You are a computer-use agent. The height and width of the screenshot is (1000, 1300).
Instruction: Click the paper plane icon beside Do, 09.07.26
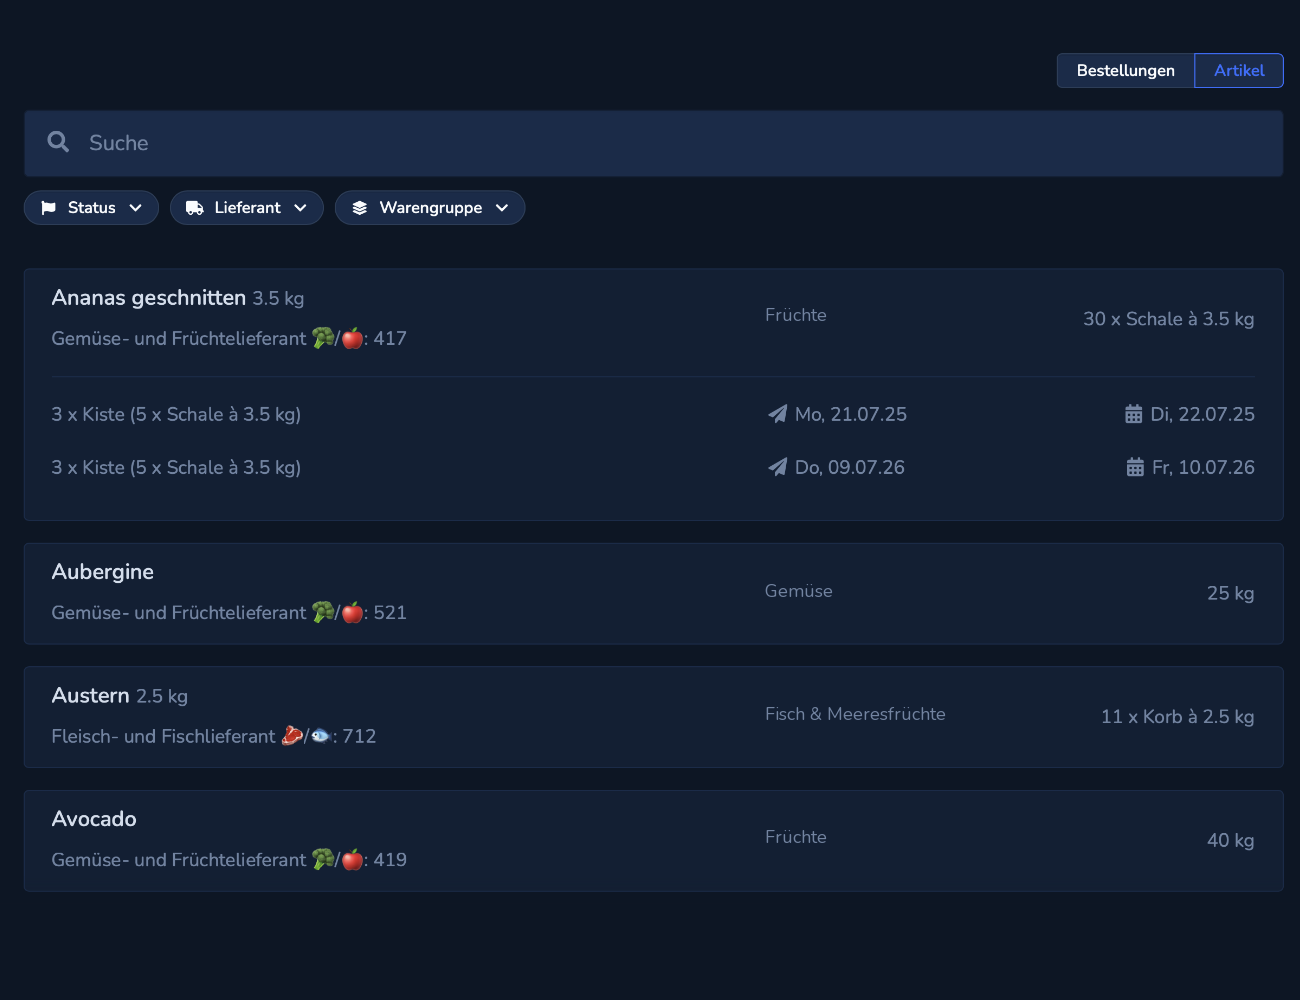777,467
